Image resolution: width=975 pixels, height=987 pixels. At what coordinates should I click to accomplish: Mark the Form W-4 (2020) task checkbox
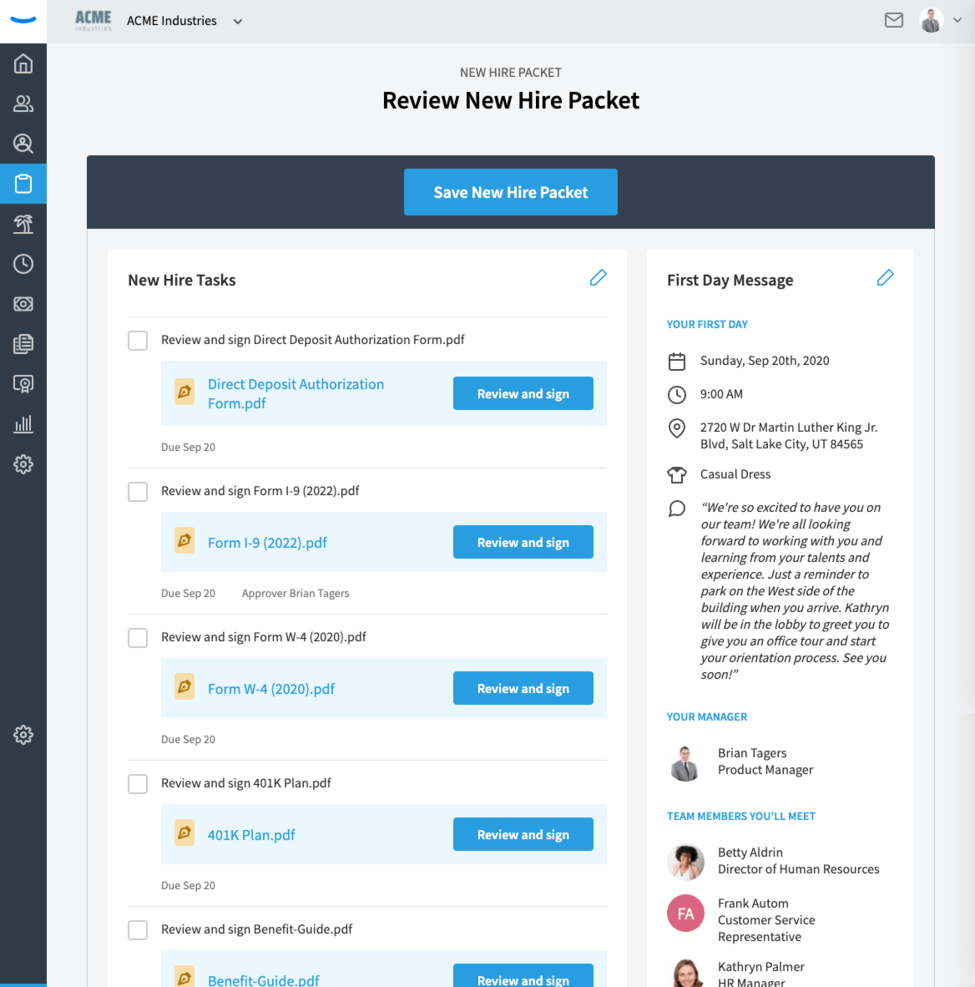click(x=138, y=637)
